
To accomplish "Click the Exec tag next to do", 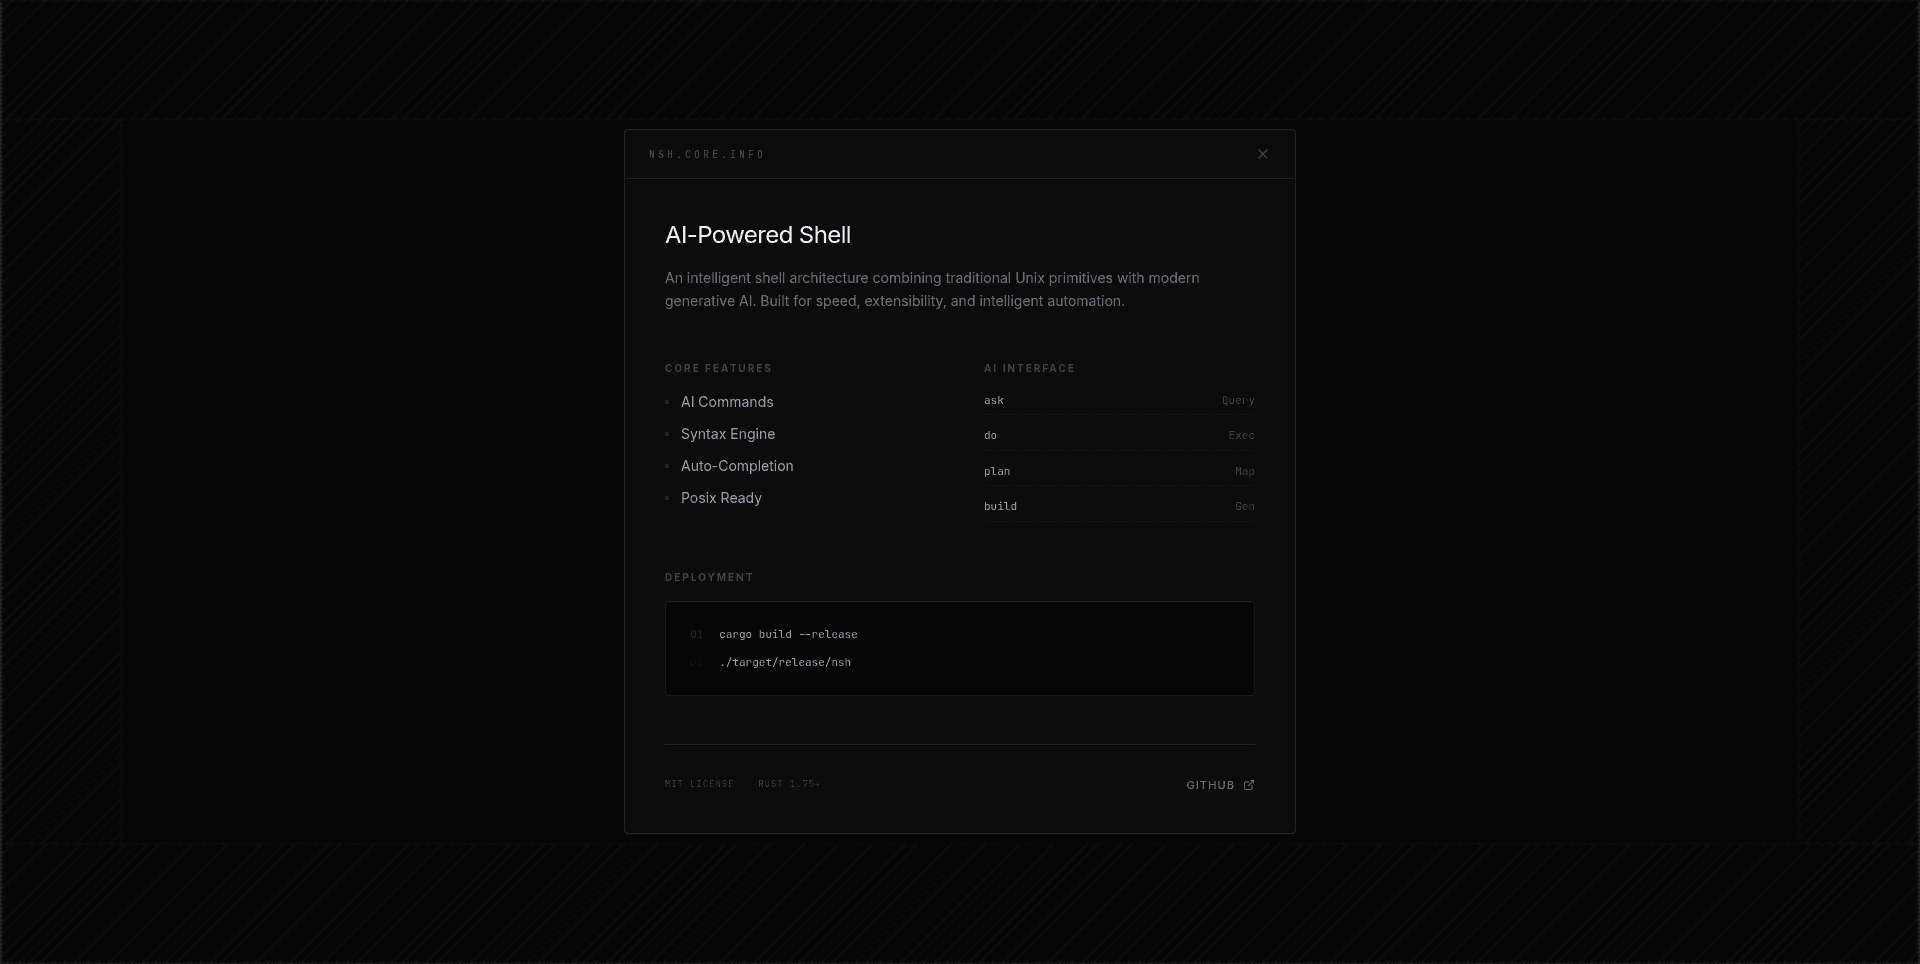I will (1241, 435).
